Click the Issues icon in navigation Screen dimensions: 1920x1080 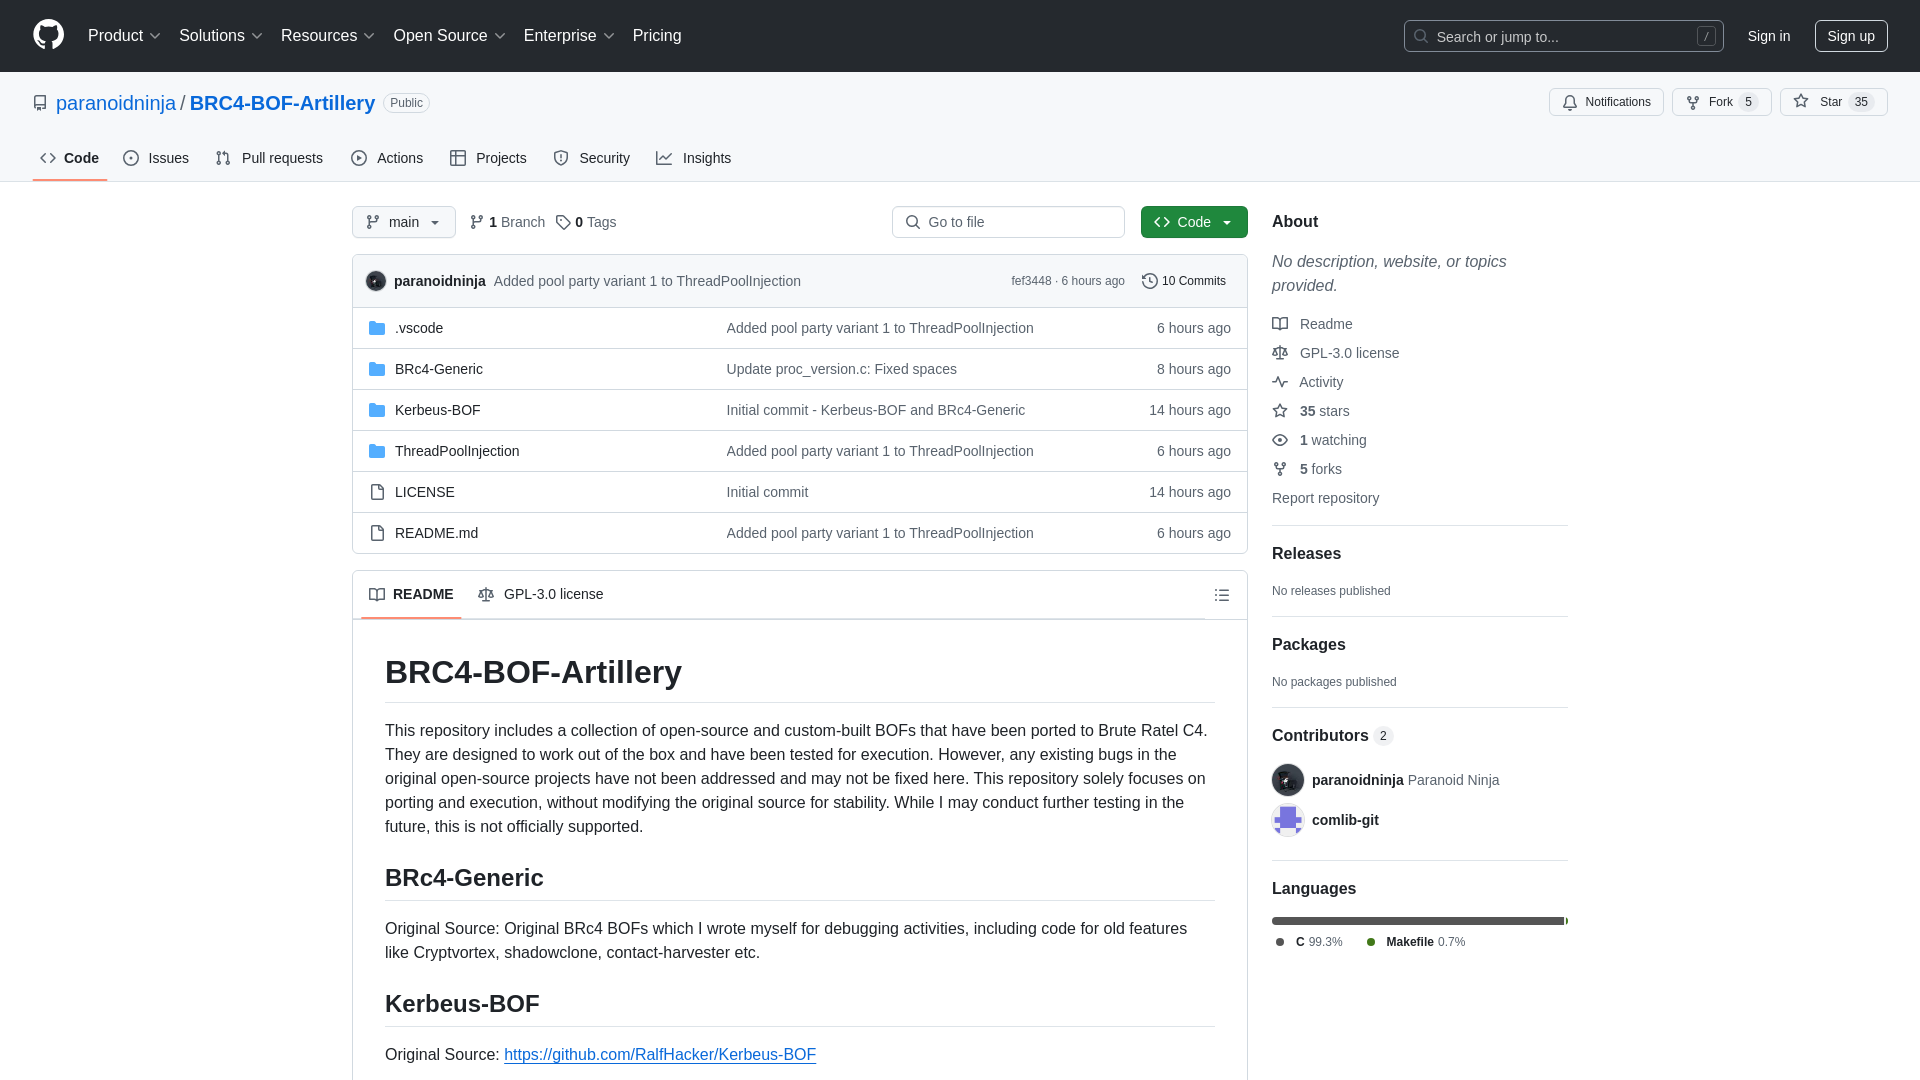click(x=131, y=158)
